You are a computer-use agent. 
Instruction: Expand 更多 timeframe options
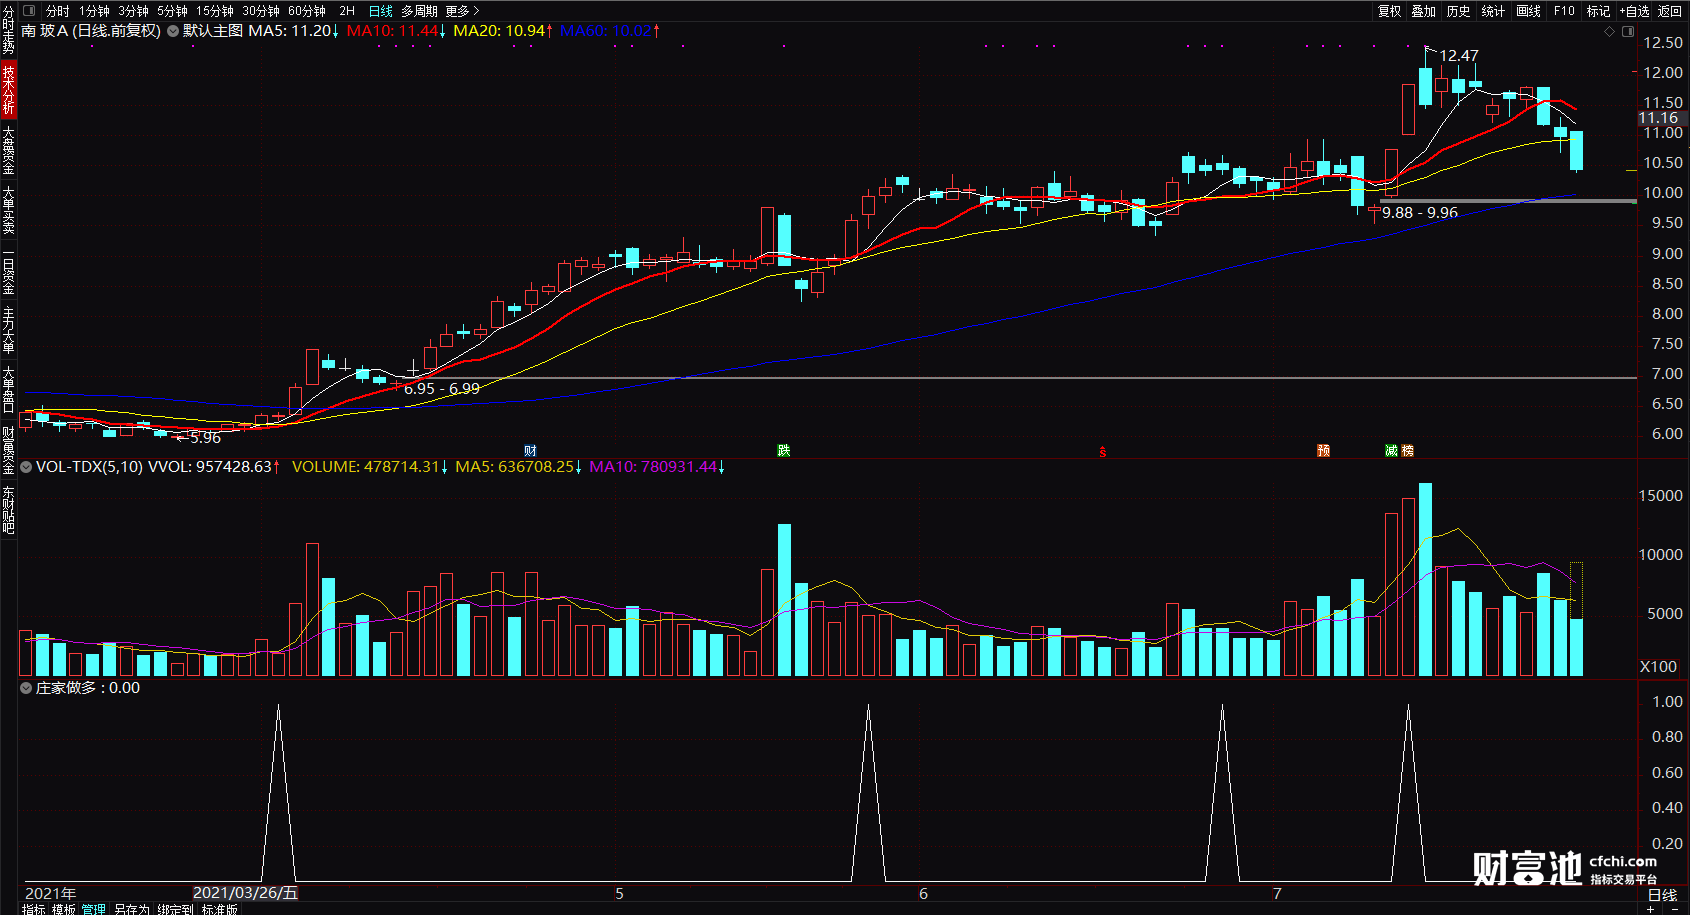click(x=463, y=11)
